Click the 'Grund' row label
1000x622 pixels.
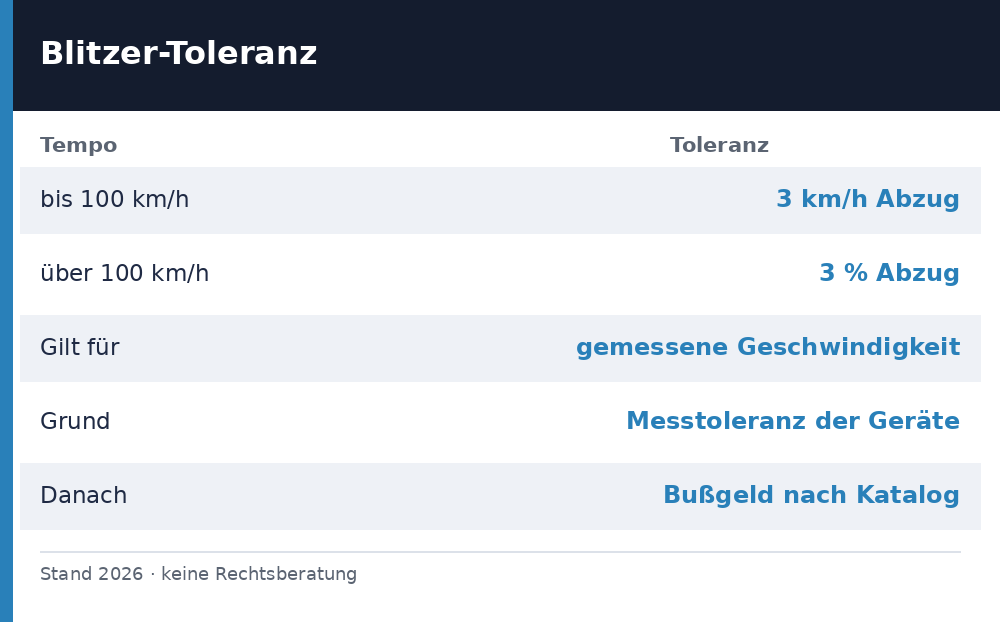[x=75, y=422]
